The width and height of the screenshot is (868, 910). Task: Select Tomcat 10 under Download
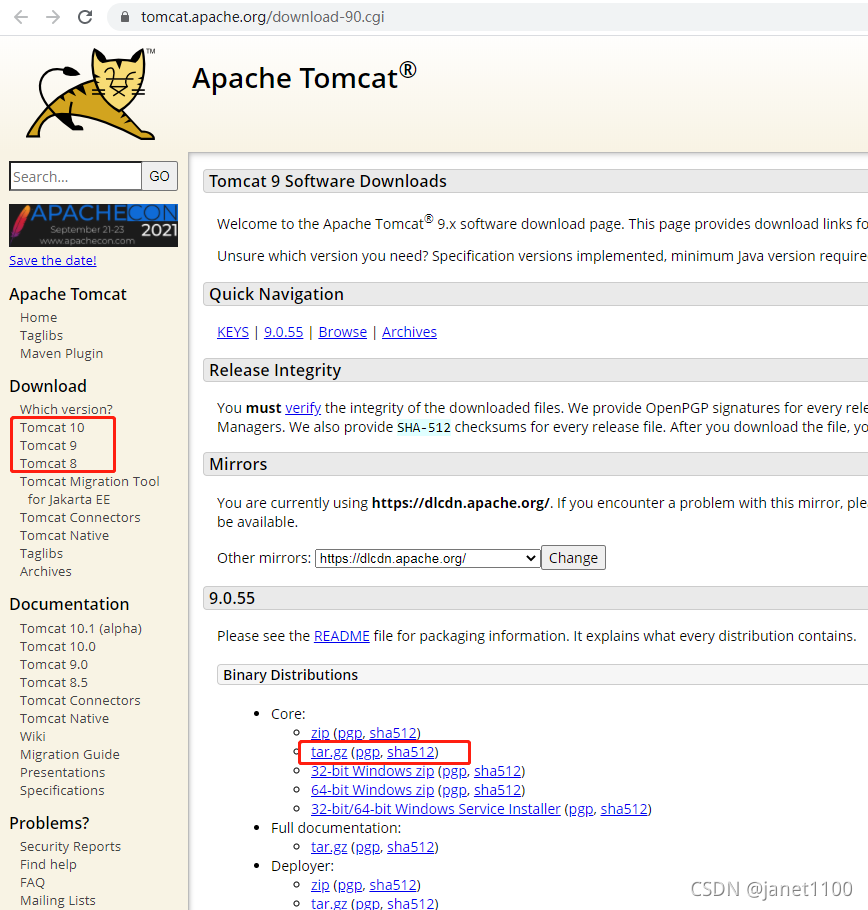[52, 428]
